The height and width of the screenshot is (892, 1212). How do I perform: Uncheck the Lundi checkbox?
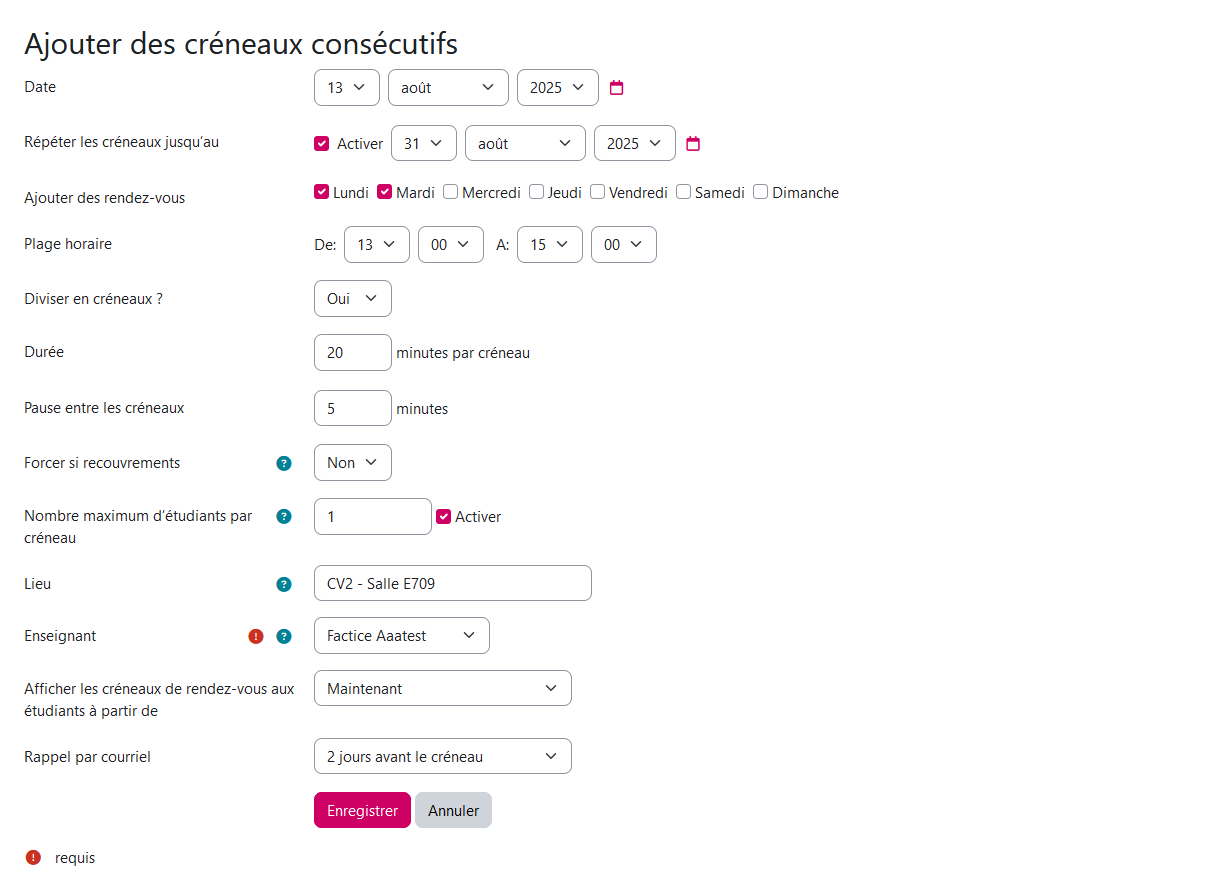pos(322,192)
